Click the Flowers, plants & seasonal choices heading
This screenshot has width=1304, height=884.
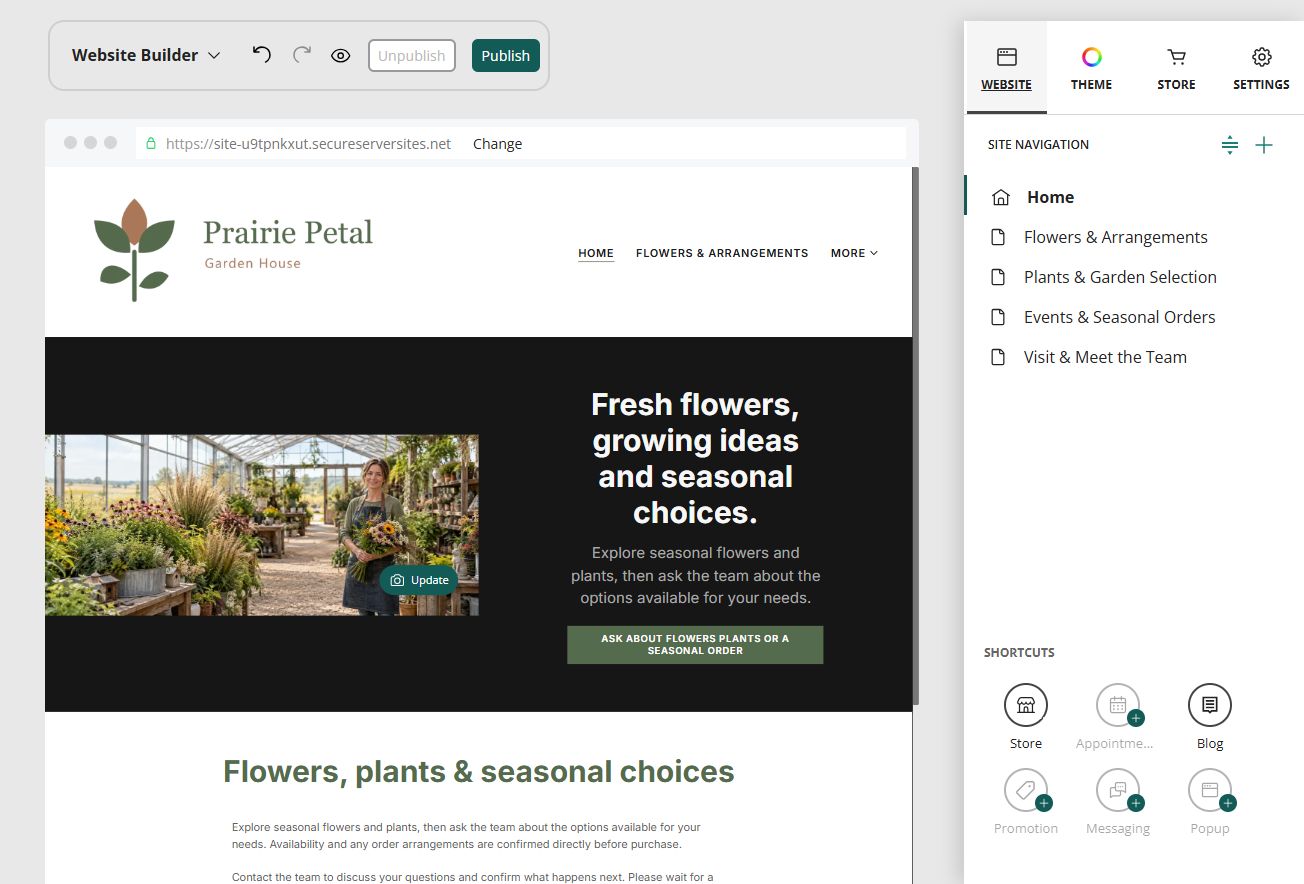479,772
